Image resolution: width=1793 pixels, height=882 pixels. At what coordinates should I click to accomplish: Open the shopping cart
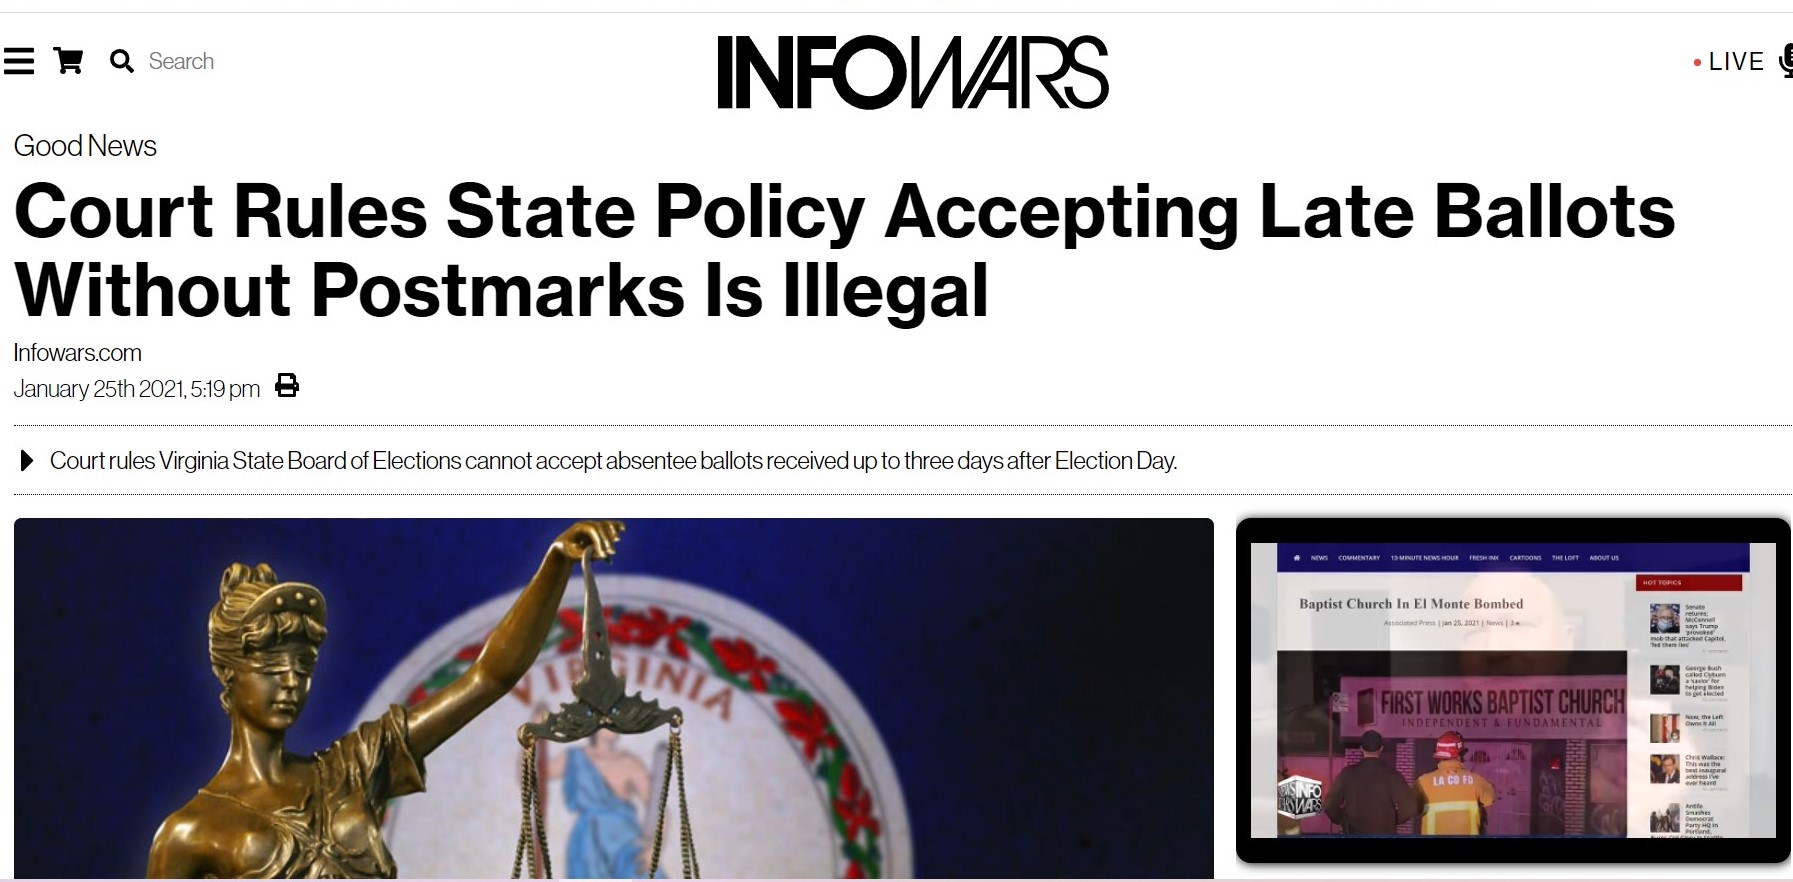pos(68,61)
